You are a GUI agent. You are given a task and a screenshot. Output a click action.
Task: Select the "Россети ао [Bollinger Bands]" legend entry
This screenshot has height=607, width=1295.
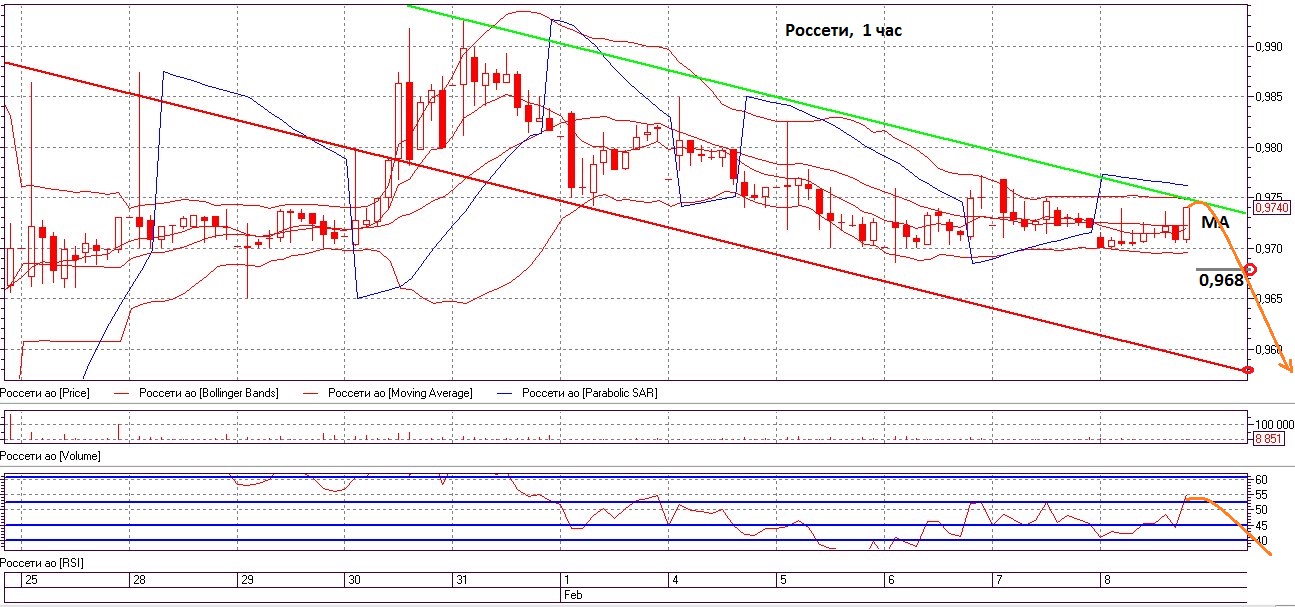[208, 393]
